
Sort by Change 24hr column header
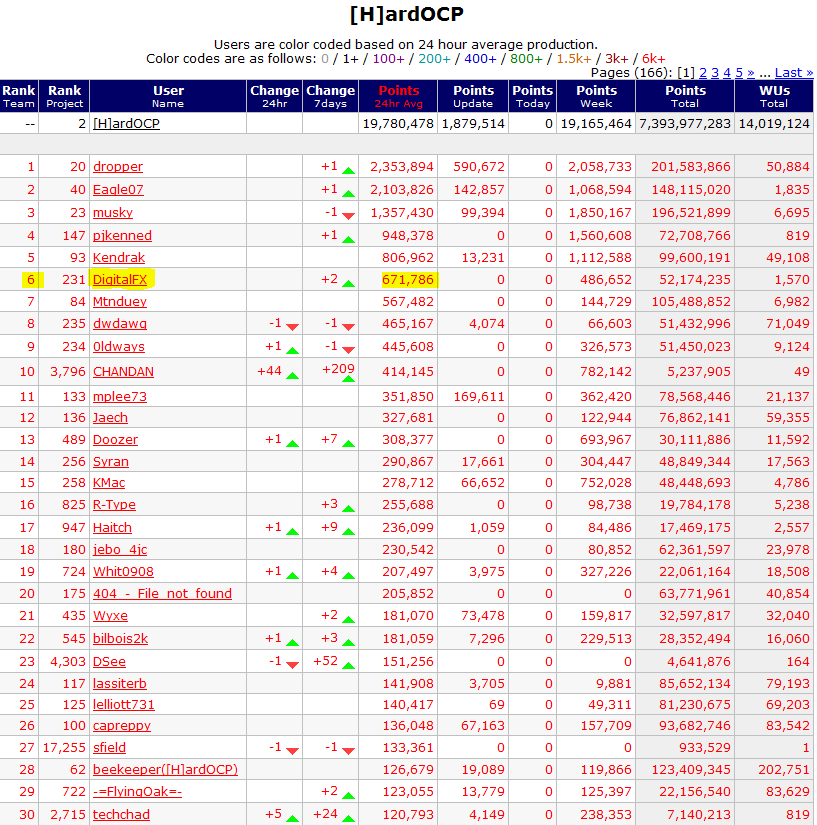click(x=275, y=96)
